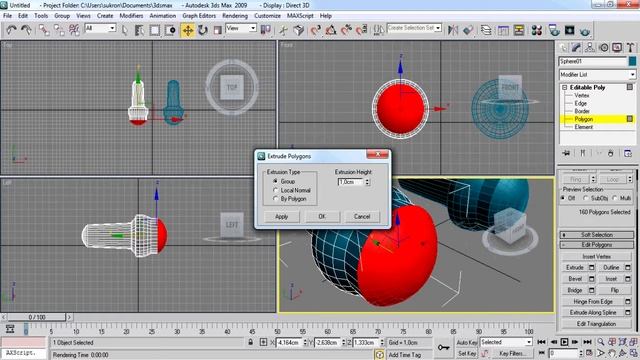Viewport: 640px width, 360px height.
Task: Cancel the Extrude Polygons dialog
Action: coord(362,217)
